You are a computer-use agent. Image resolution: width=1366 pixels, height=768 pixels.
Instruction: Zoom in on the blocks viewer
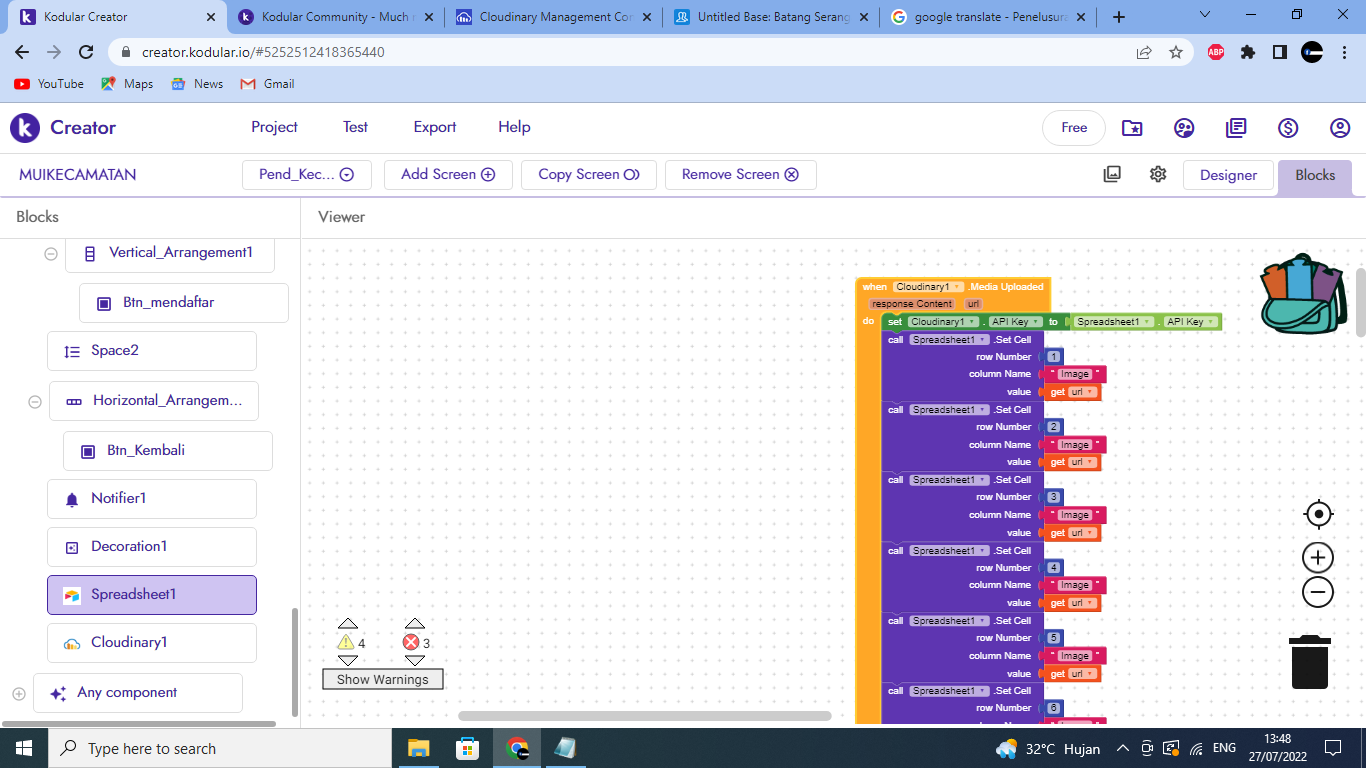[1317, 557]
